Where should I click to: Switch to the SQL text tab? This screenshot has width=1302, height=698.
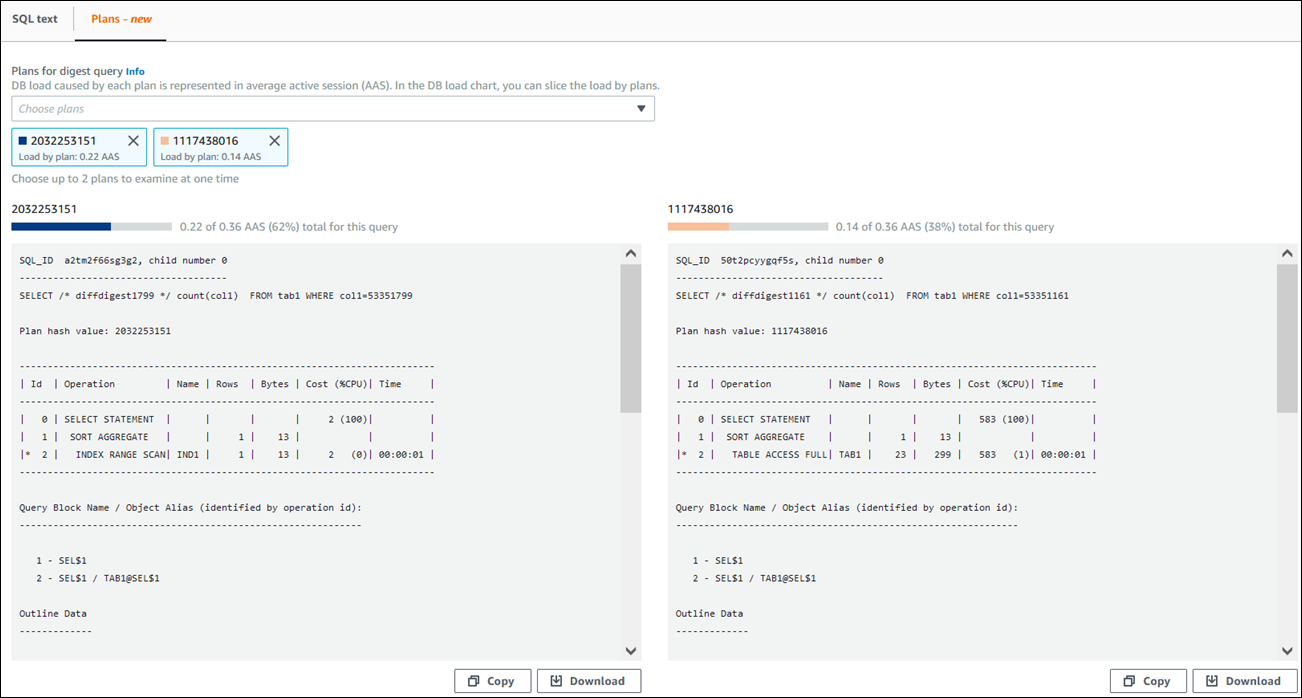35,19
